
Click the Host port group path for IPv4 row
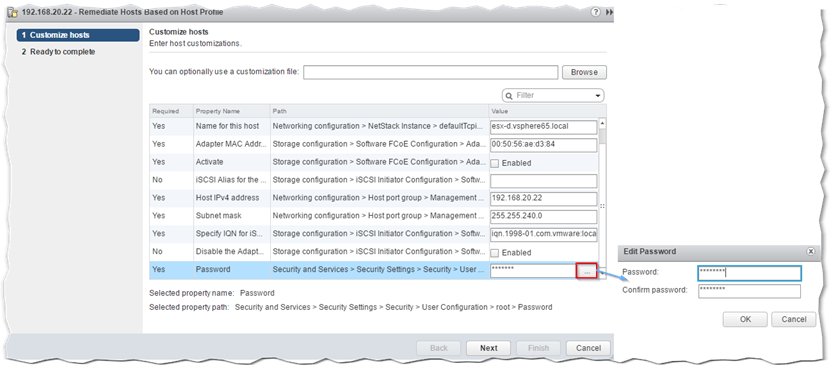[378, 198]
